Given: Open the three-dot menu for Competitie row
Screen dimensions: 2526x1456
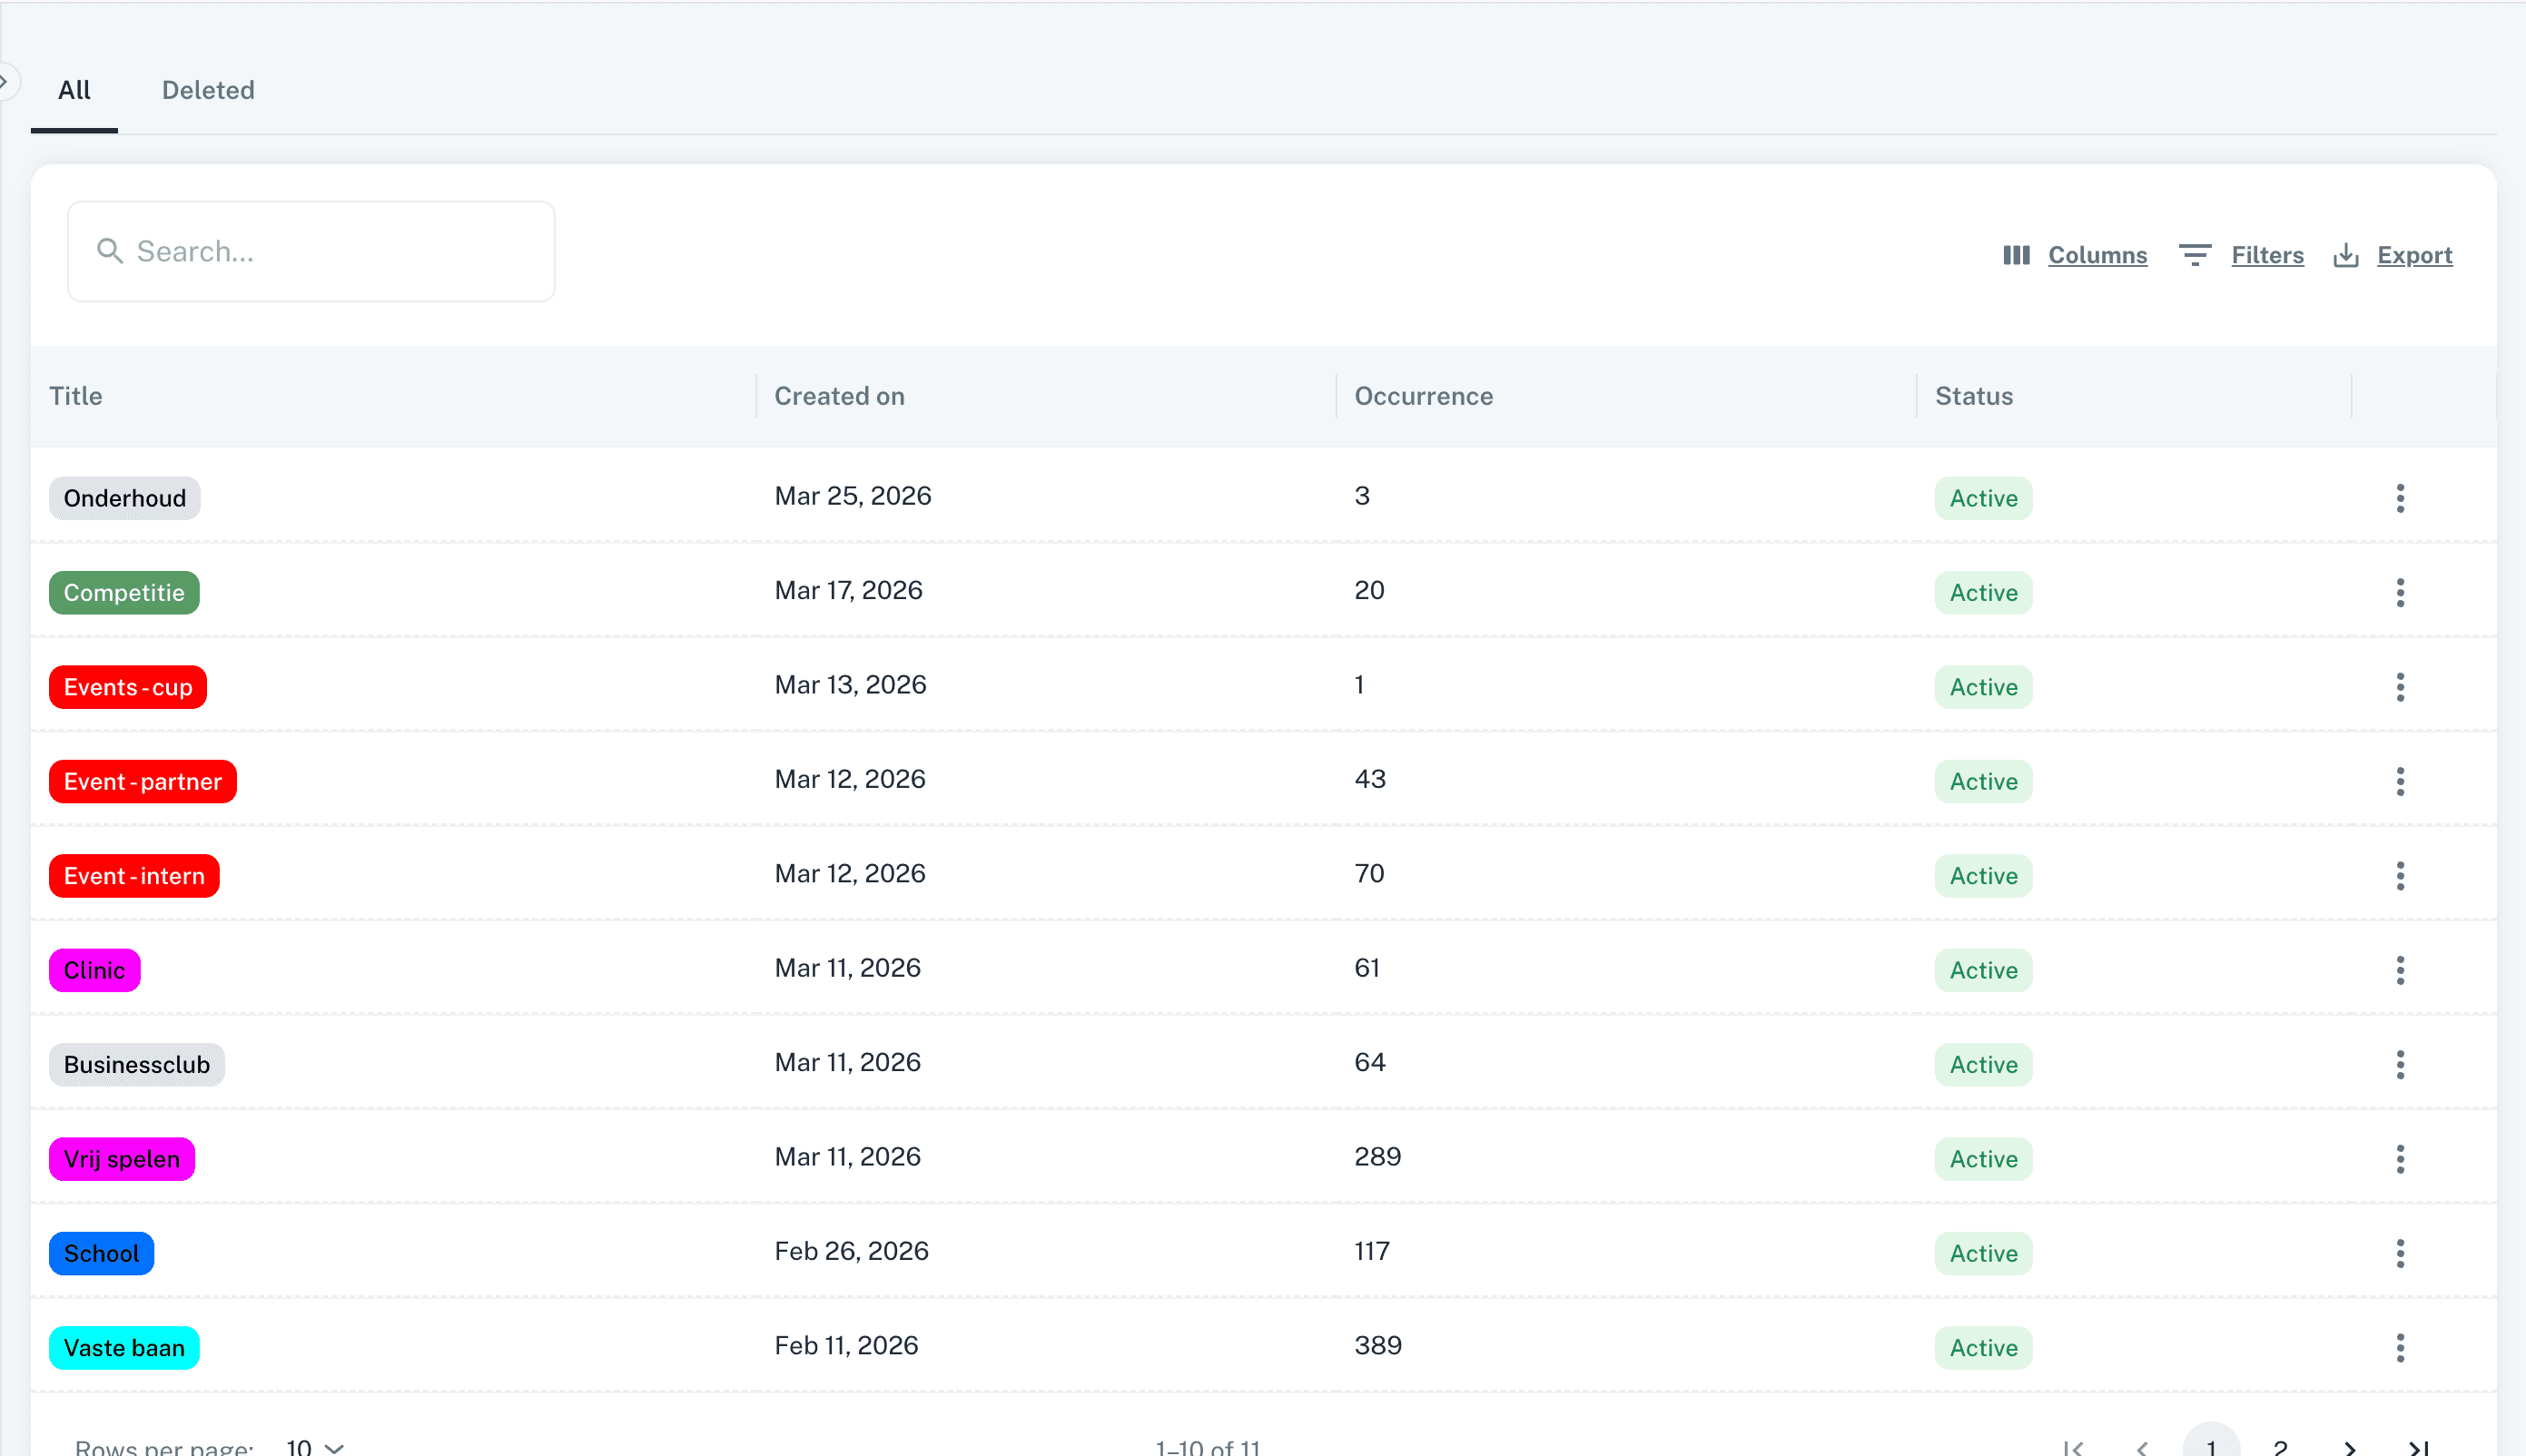Looking at the screenshot, I should click(x=2399, y=592).
